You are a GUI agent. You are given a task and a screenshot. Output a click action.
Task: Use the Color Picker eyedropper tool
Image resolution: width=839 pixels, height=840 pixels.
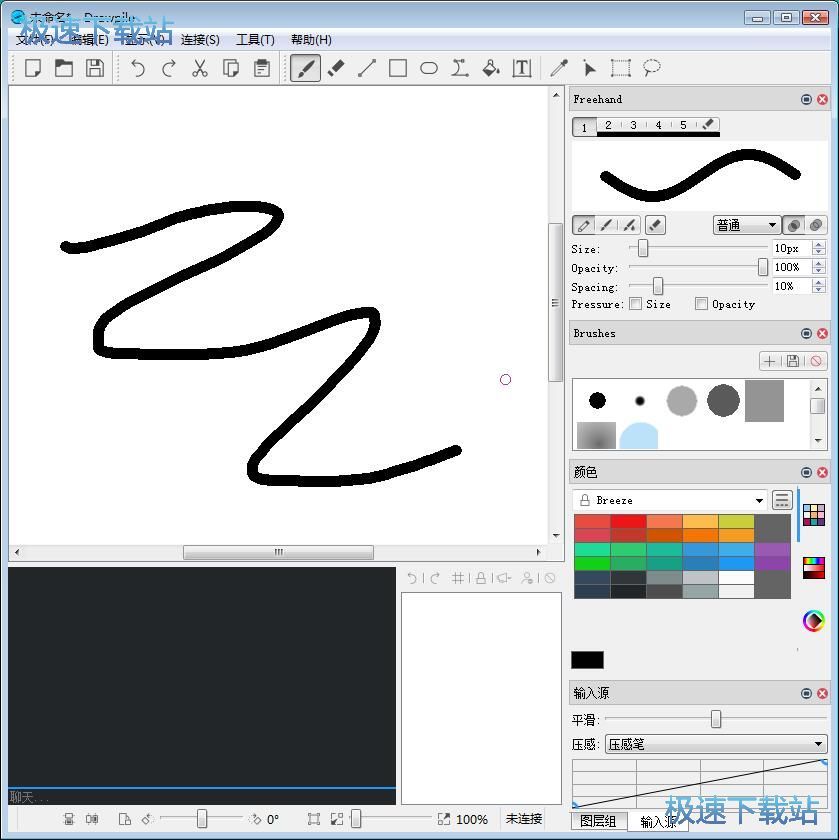pyautogui.click(x=558, y=68)
